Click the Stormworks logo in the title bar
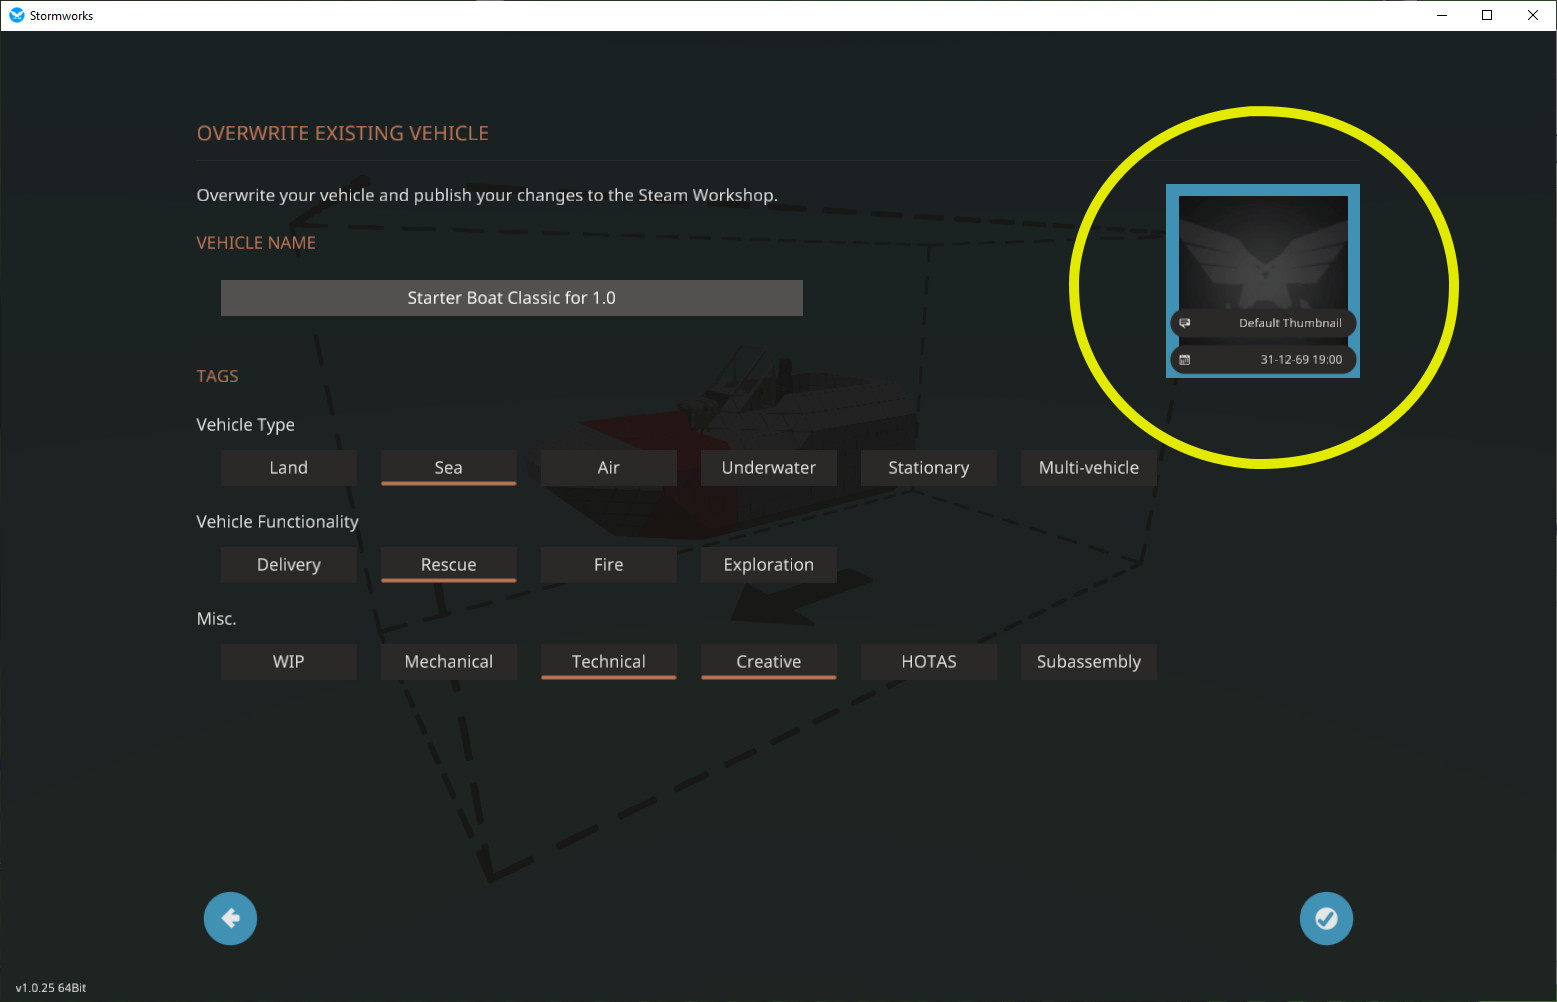1557x1002 pixels. click(x=16, y=15)
